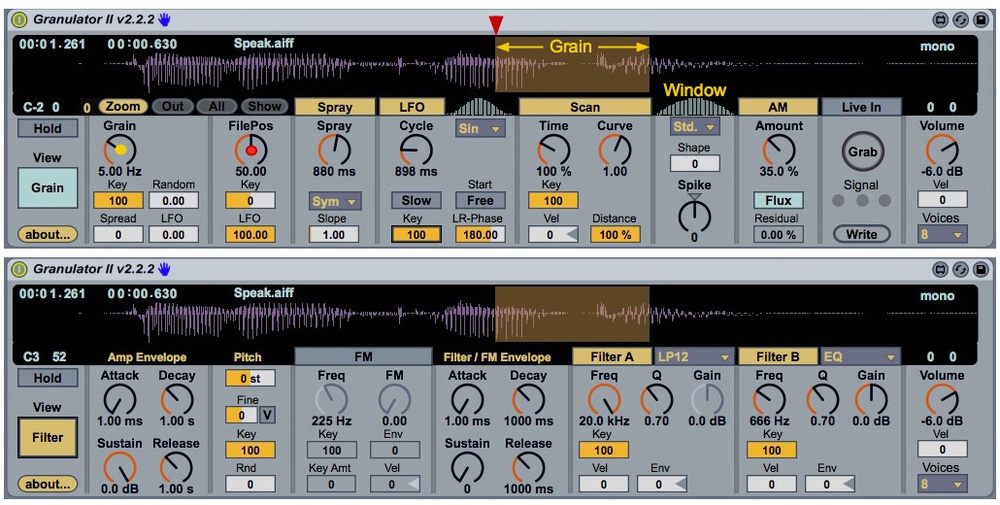The width and height of the screenshot is (1000, 505).
Task: Click the Residual field showing 0.00 %
Action: (778, 235)
